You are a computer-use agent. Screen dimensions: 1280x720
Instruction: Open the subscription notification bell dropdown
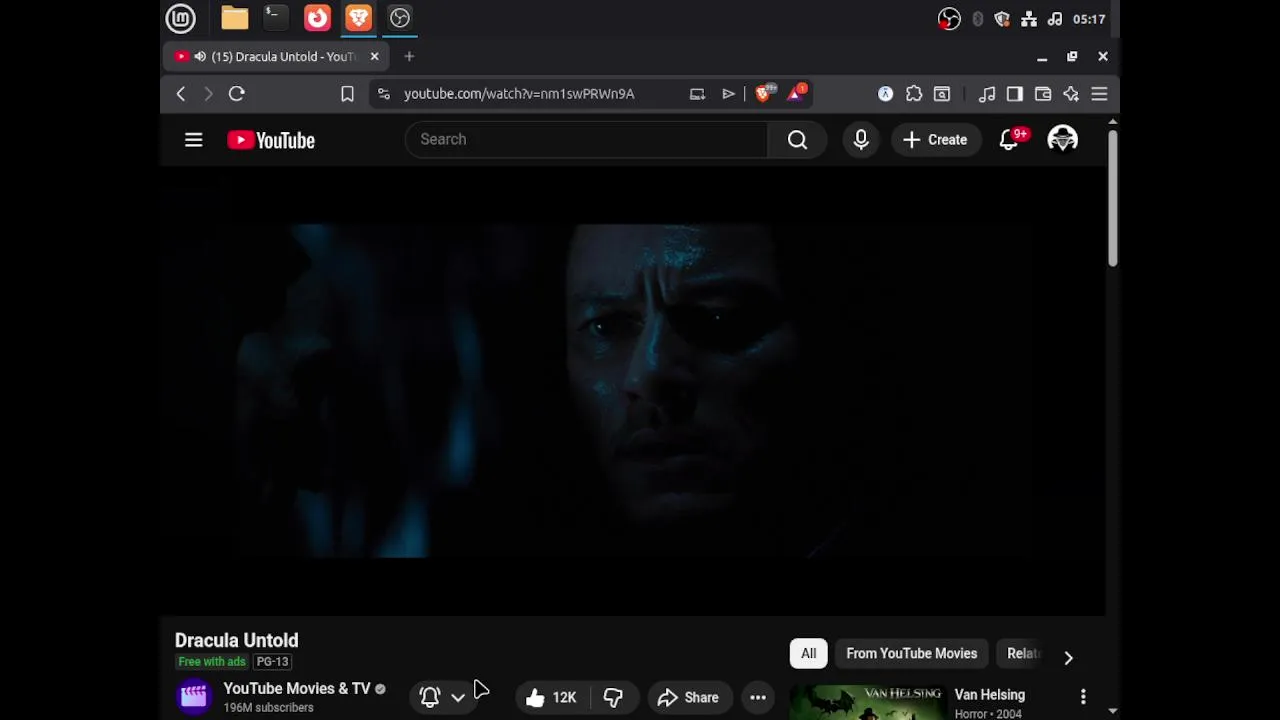point(443,697)
